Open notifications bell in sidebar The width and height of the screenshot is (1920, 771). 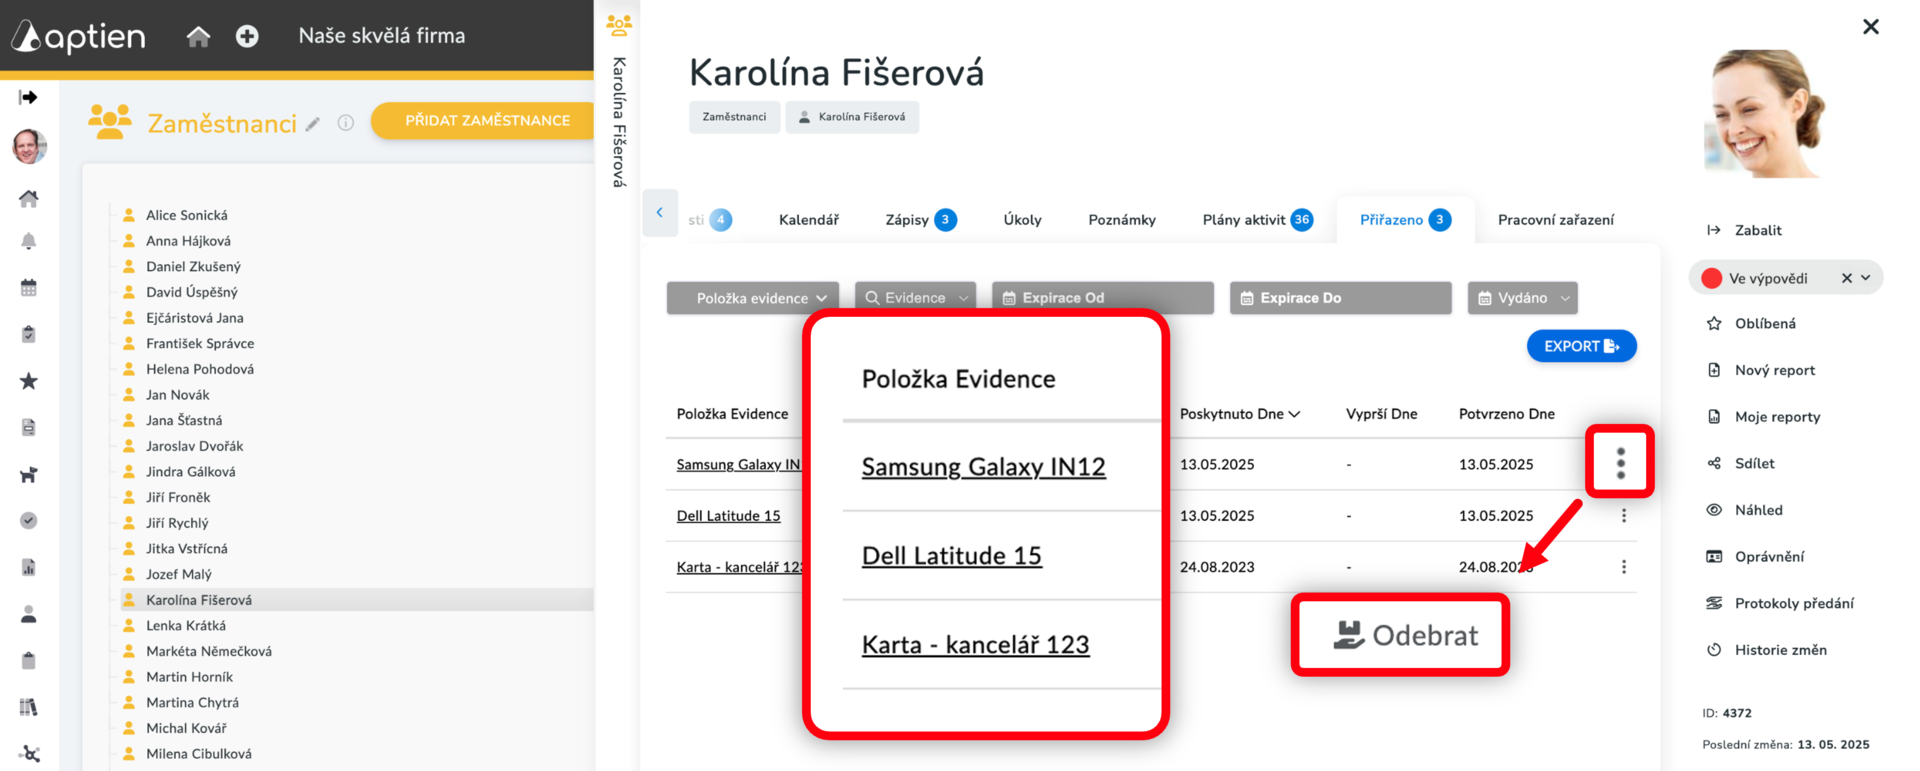pos(29,241)
